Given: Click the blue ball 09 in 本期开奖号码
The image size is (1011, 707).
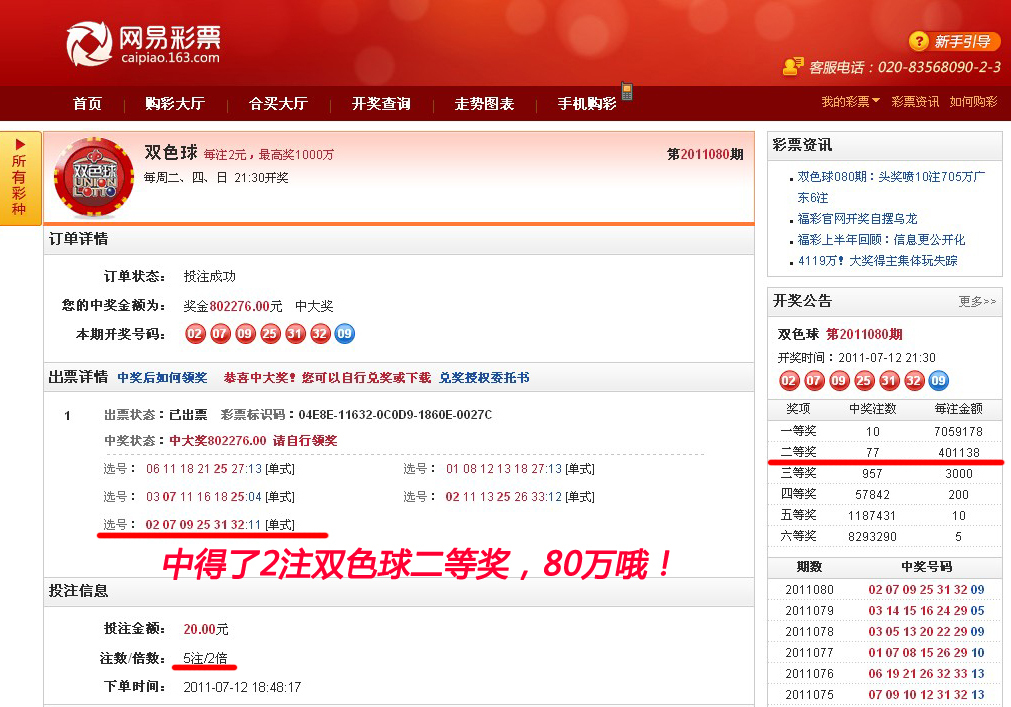Looking at the screenshot, I should (x=345, y=334).
